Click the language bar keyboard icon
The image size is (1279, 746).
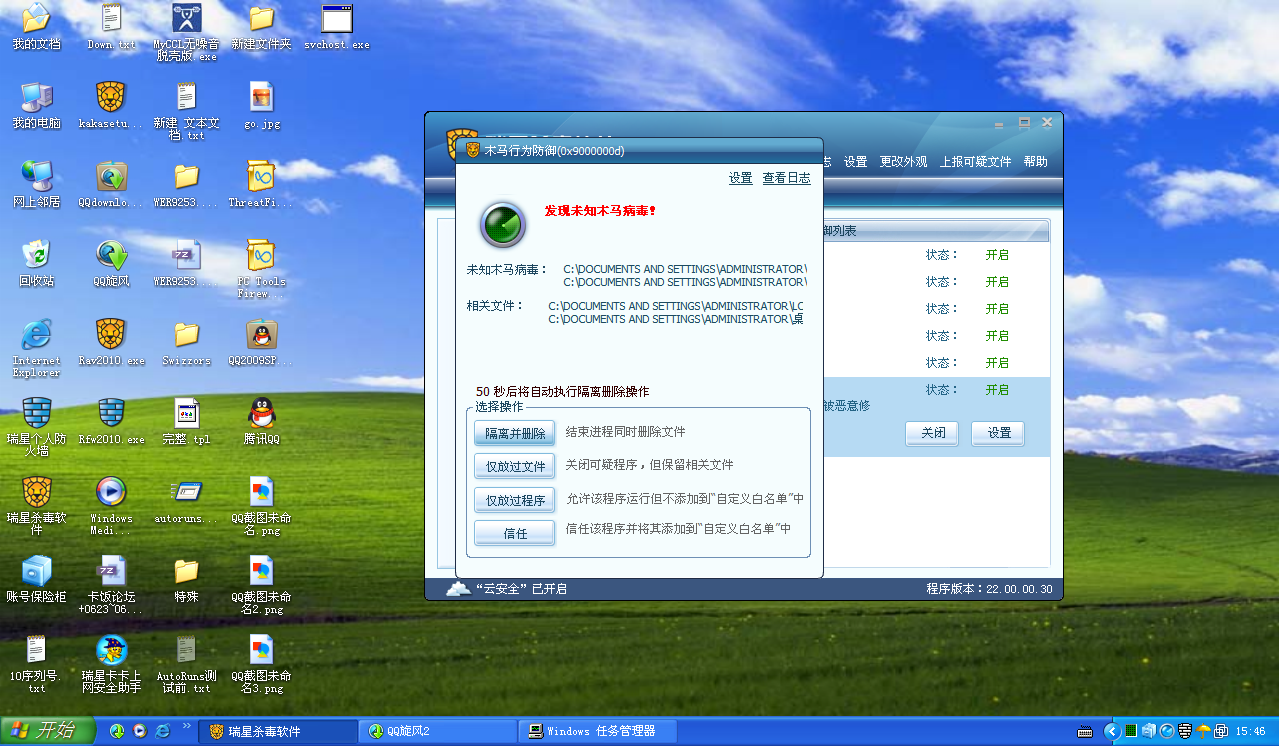coord(1085,732)
